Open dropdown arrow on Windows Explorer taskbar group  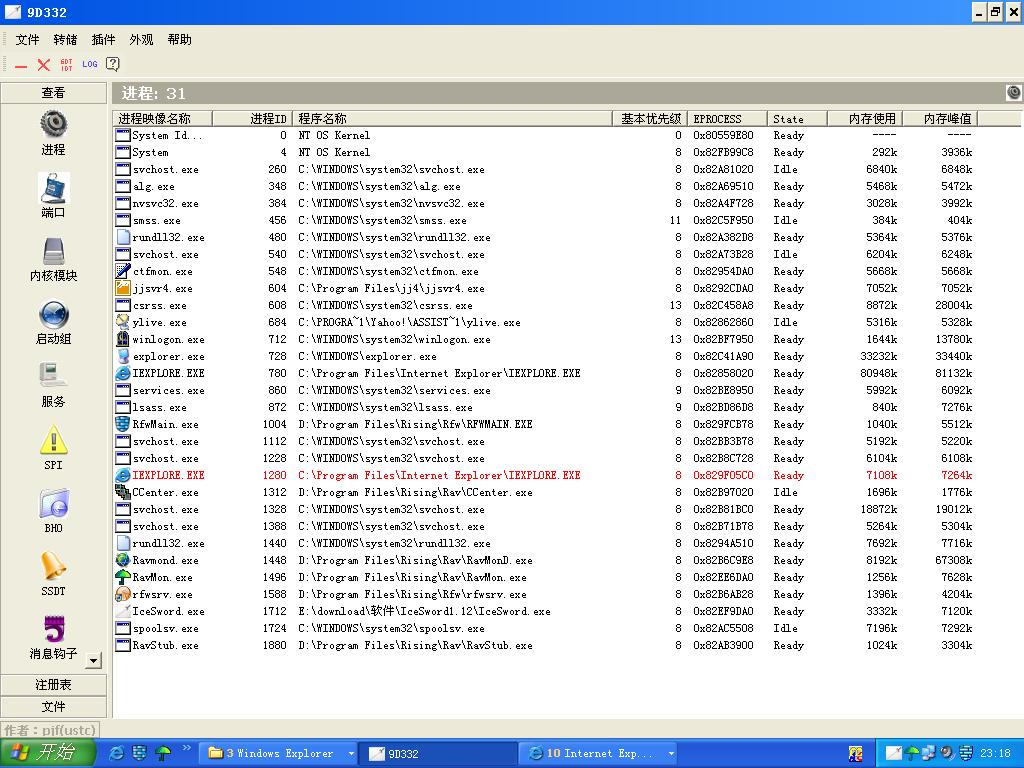coord(351,754)
